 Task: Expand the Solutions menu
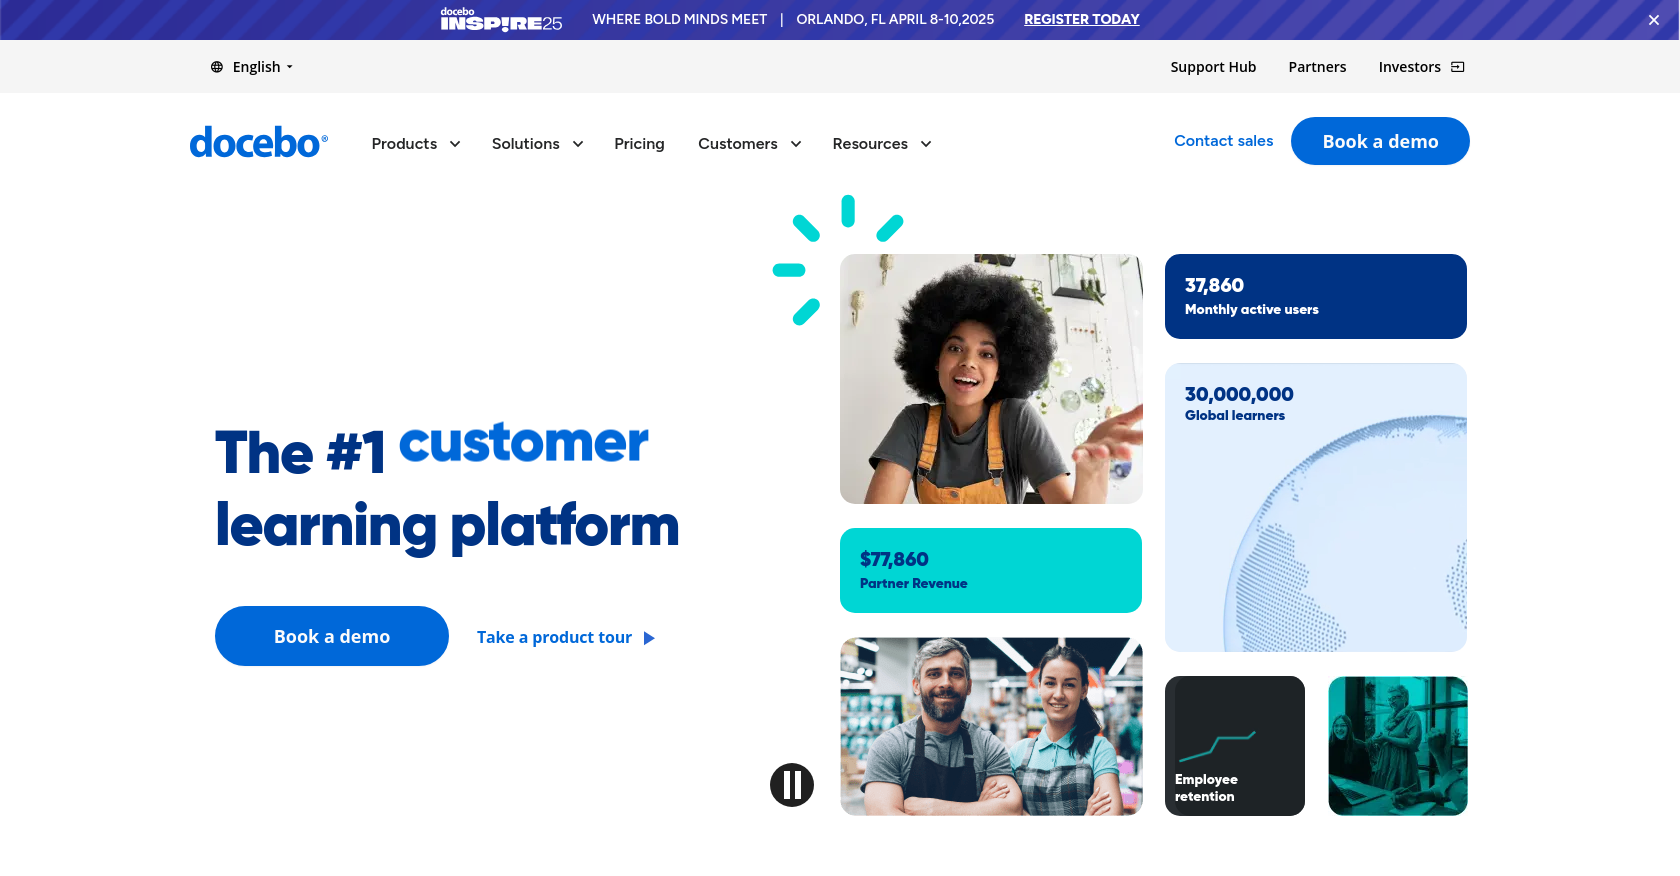tap(538, 144)
